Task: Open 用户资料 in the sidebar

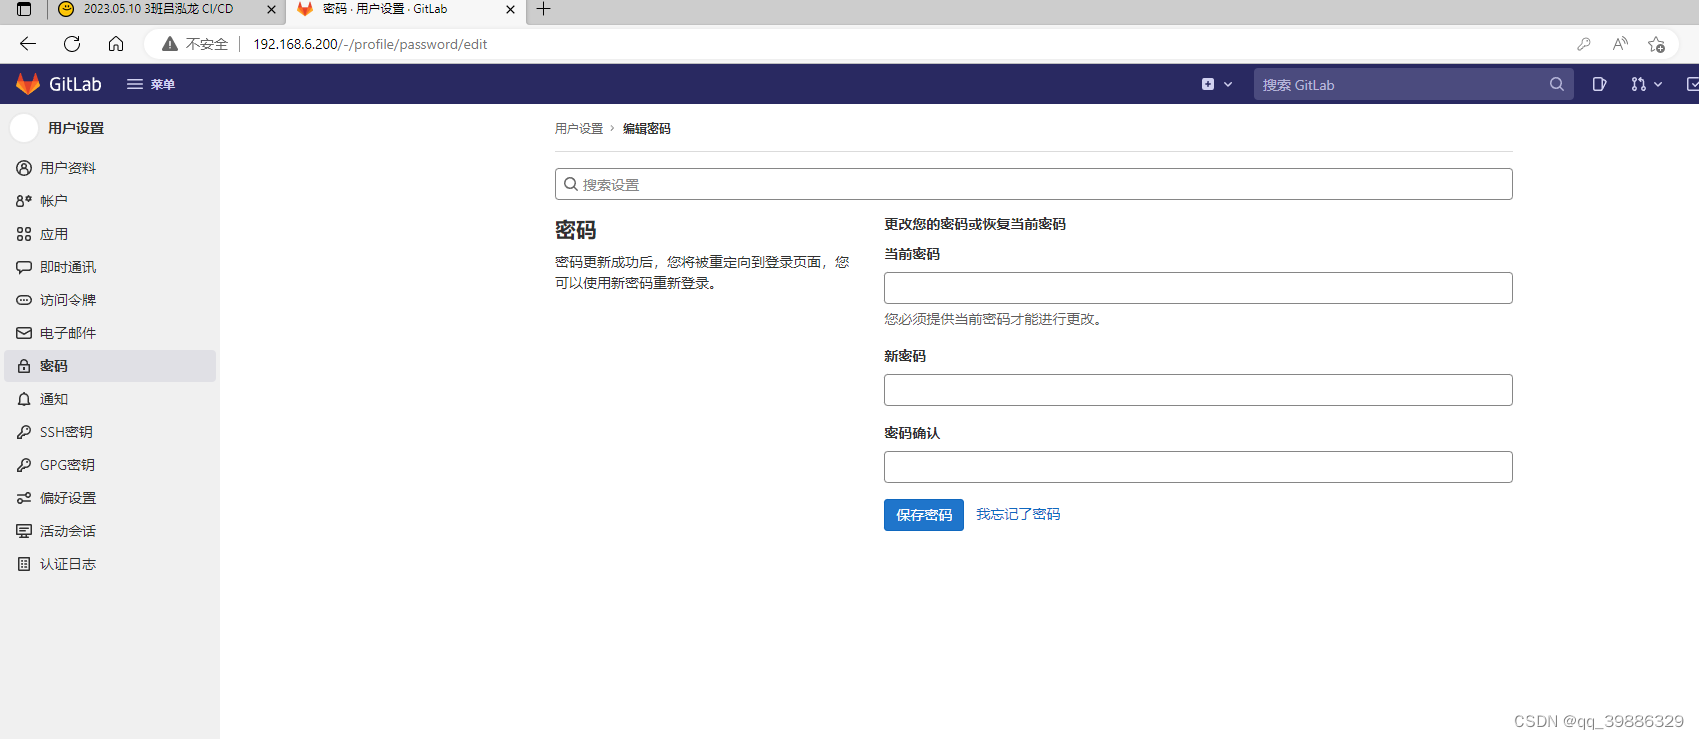Action: (110, 168)
